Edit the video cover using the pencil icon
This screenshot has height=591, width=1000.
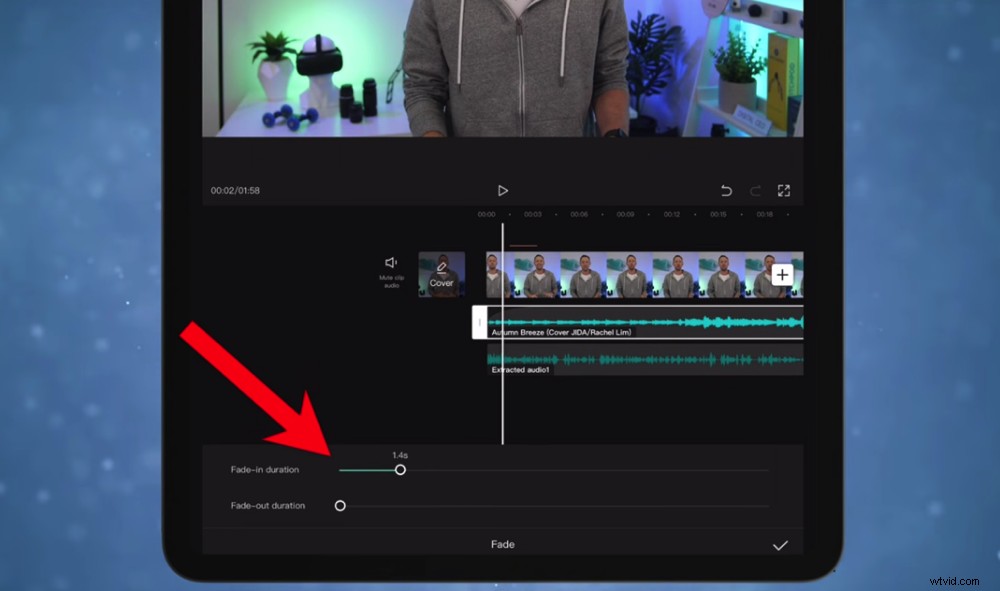[440, 267]
